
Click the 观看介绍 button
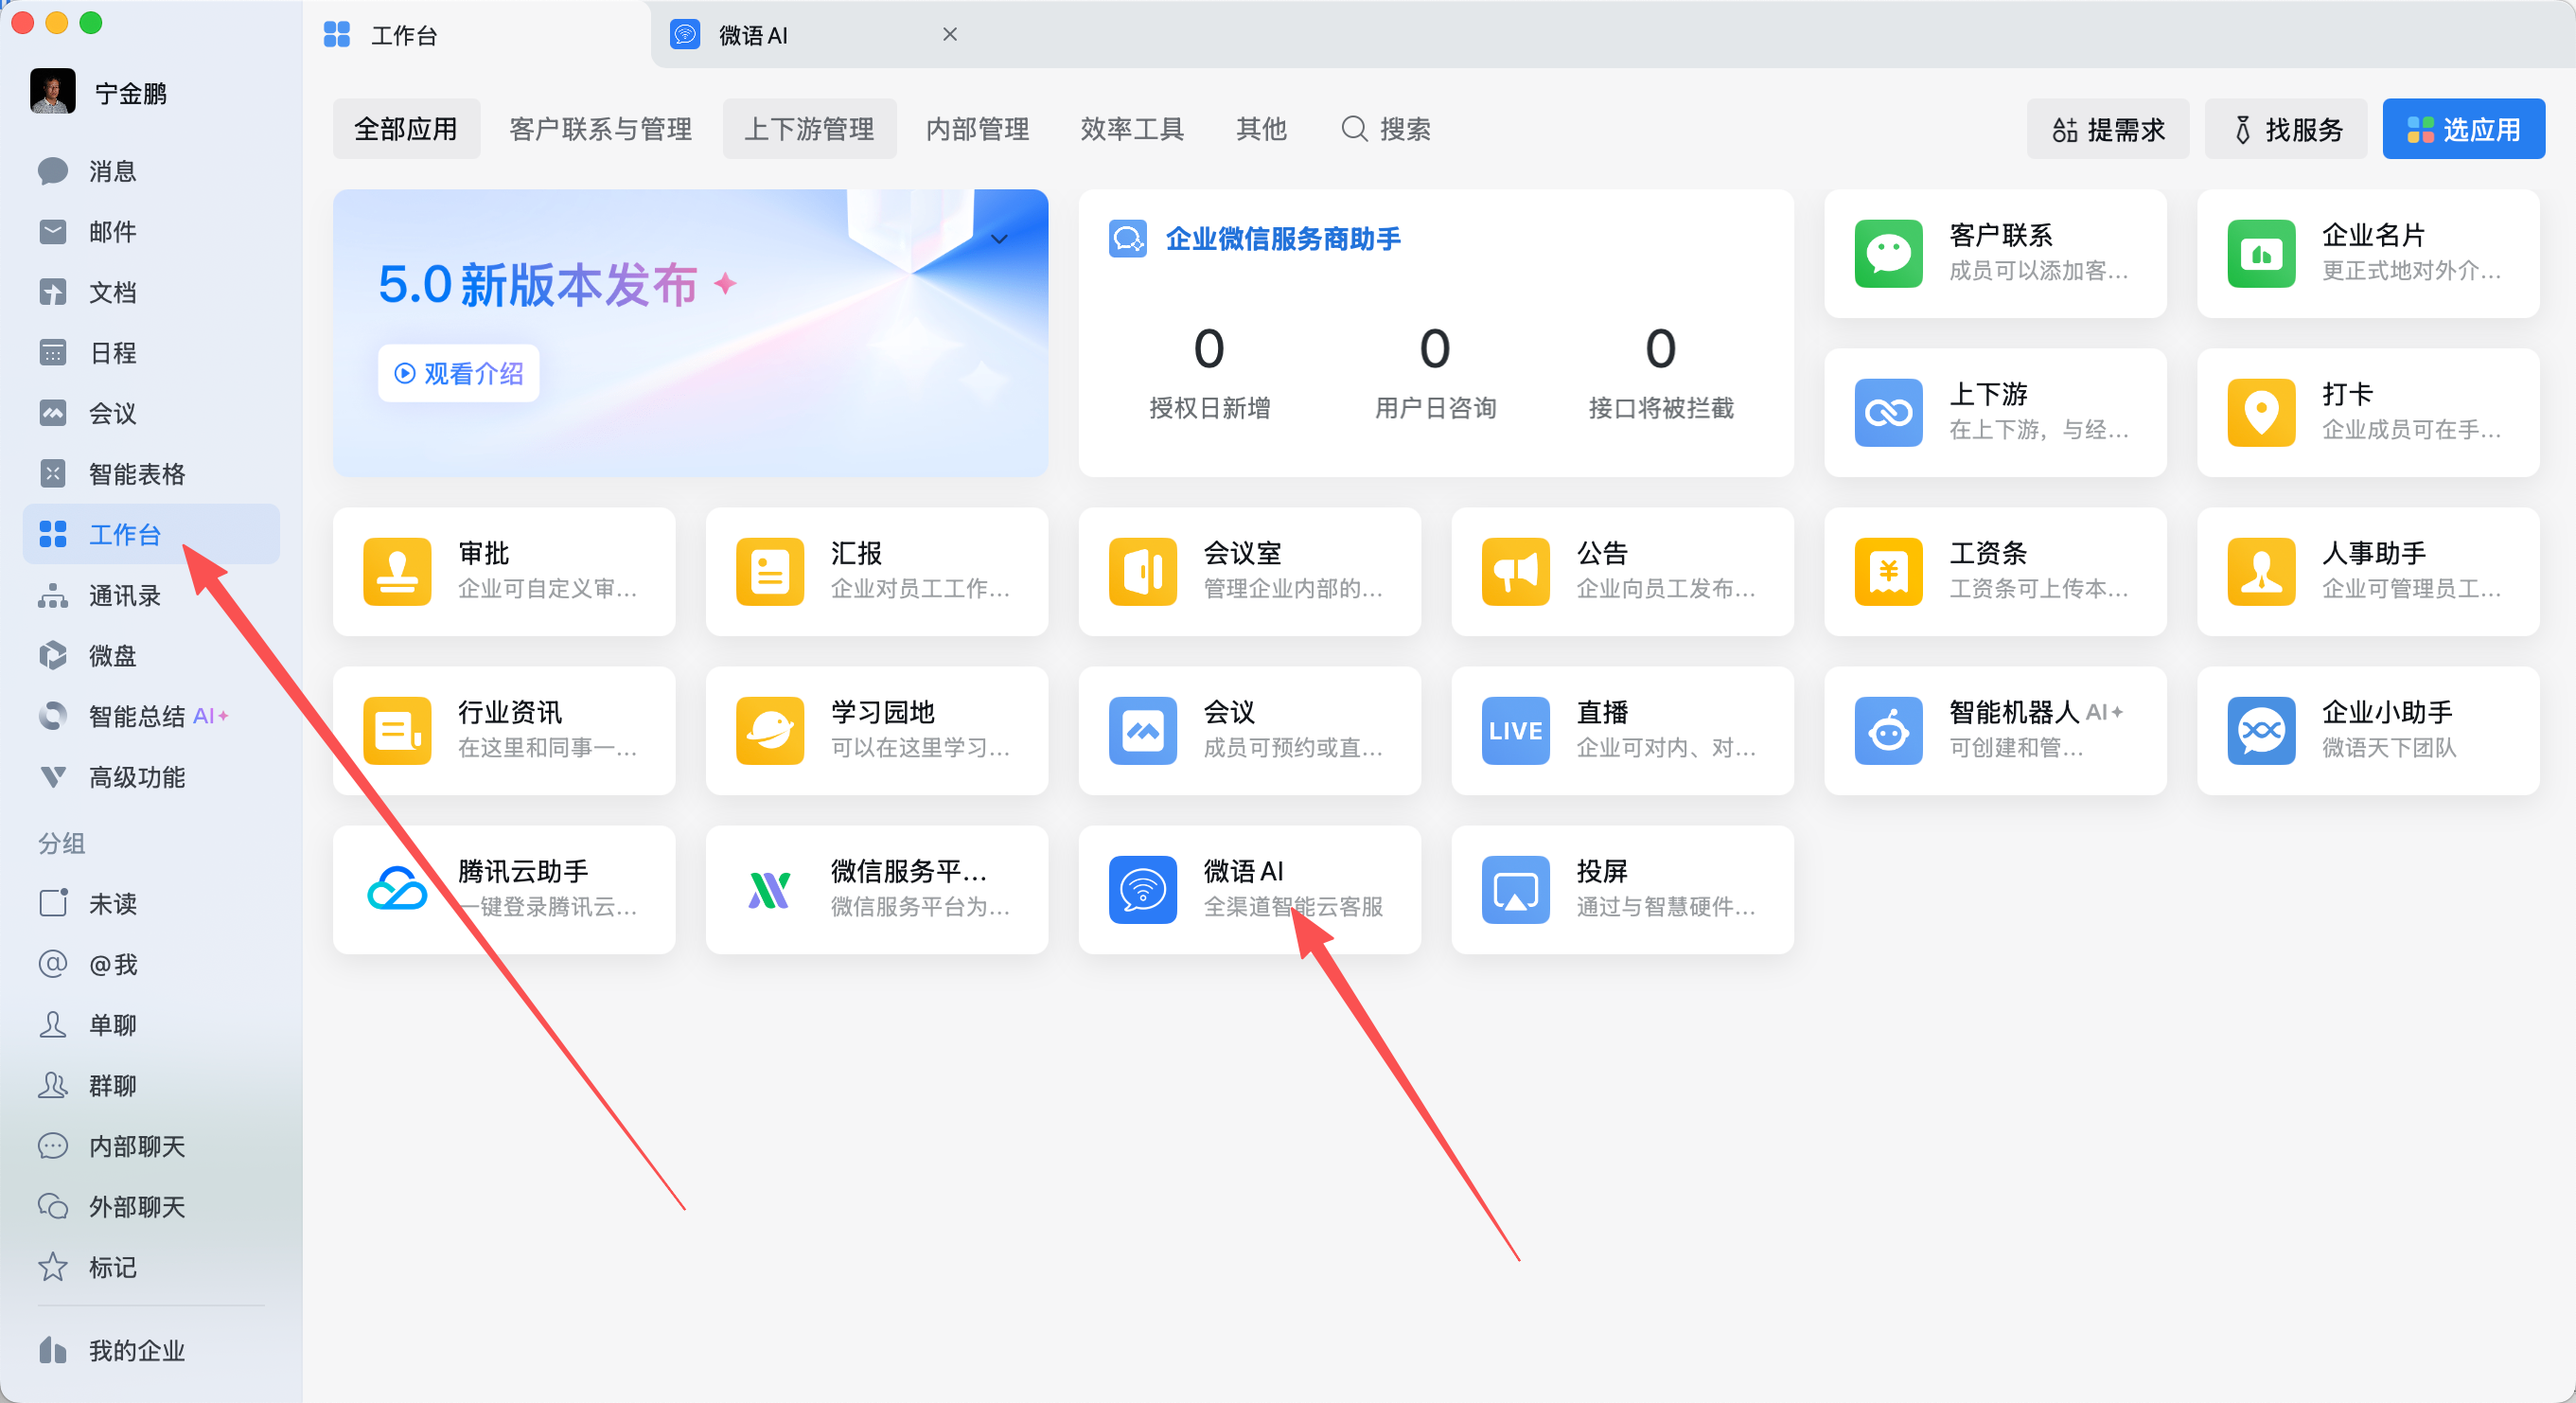(x=459, y=373)
